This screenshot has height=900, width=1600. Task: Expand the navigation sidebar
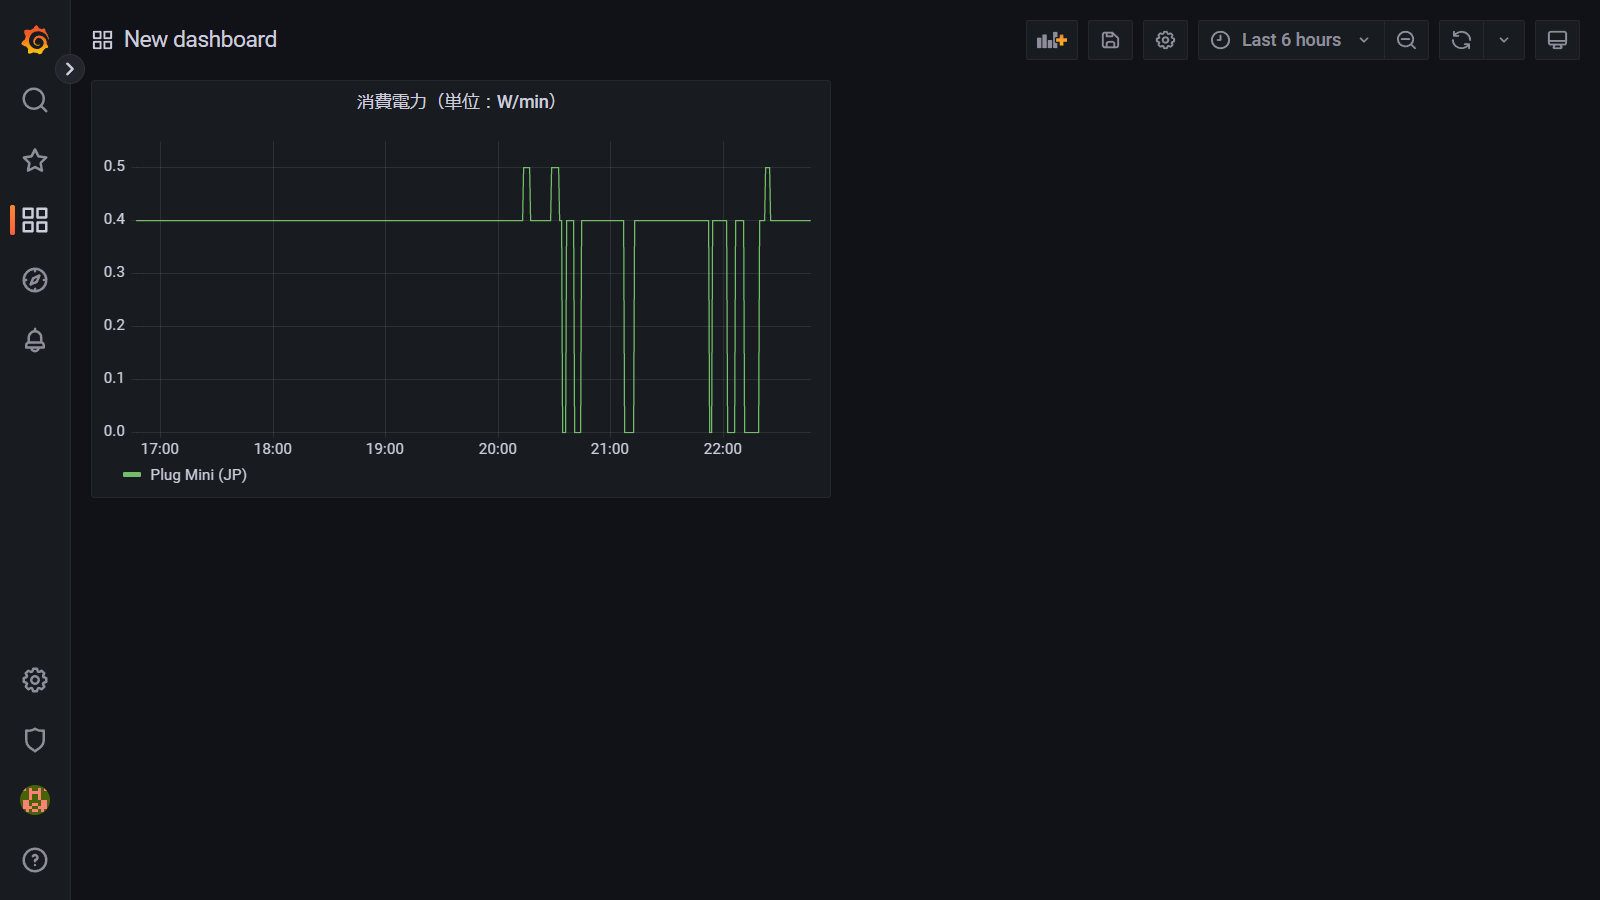[69, 68]
